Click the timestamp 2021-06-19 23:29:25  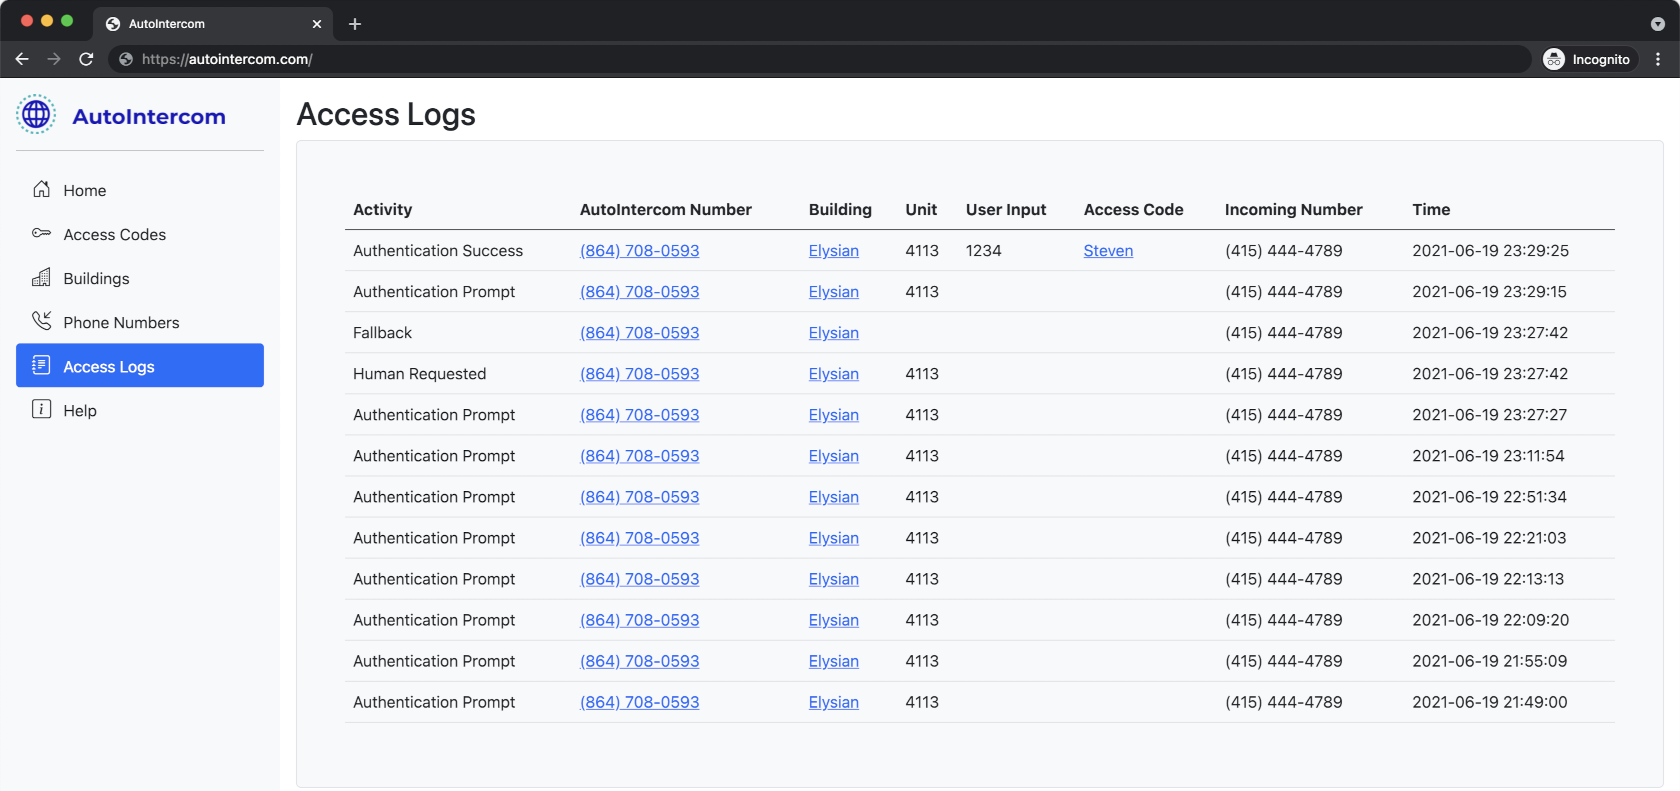(1491, 251)
